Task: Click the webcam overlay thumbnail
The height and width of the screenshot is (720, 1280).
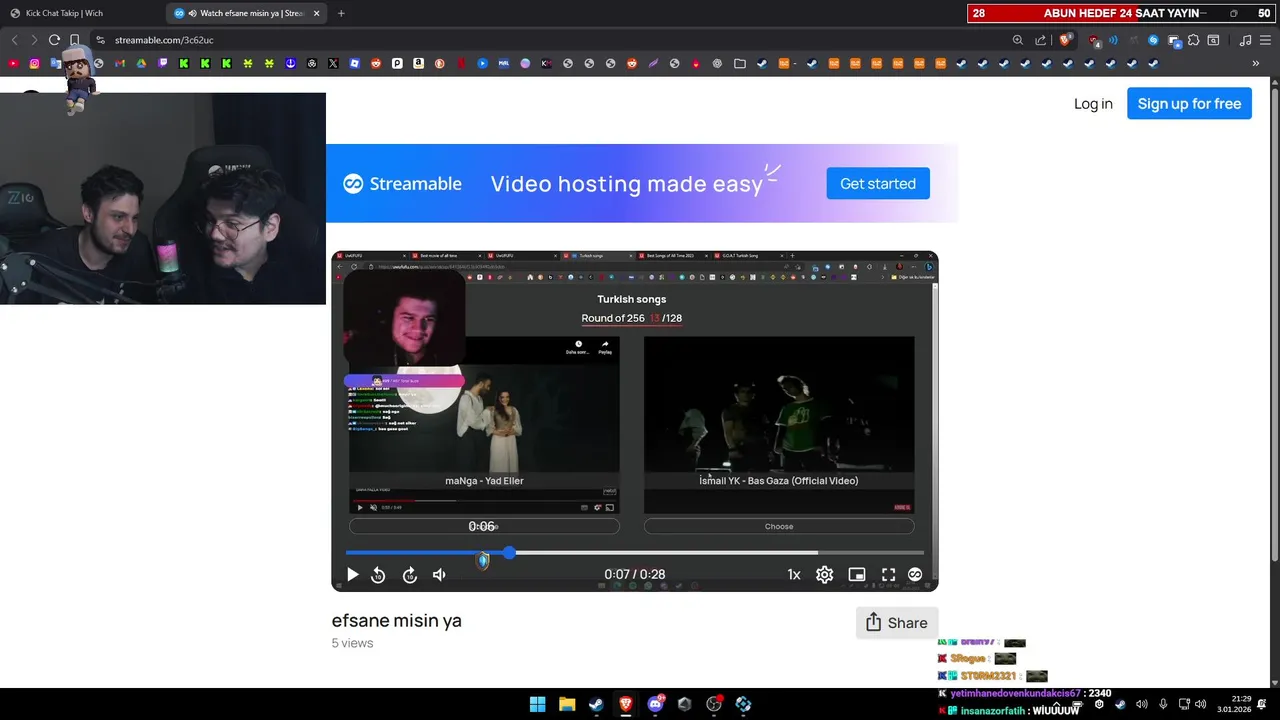Action: [x=163, y=198]
